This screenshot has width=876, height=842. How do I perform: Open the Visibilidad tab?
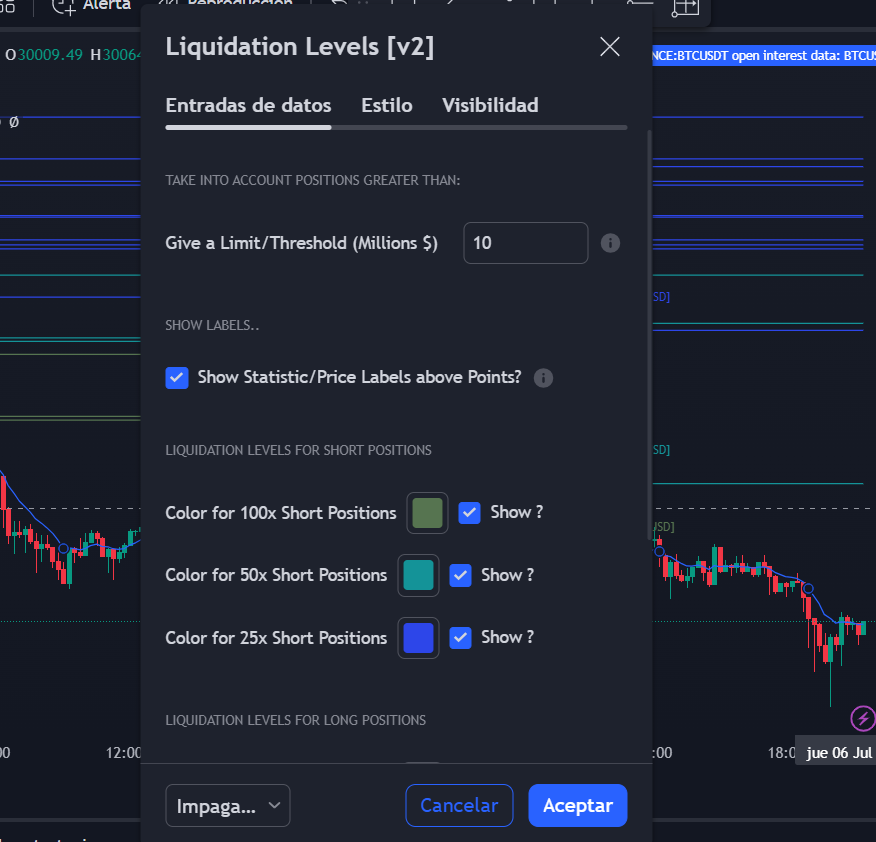(489, 105)
